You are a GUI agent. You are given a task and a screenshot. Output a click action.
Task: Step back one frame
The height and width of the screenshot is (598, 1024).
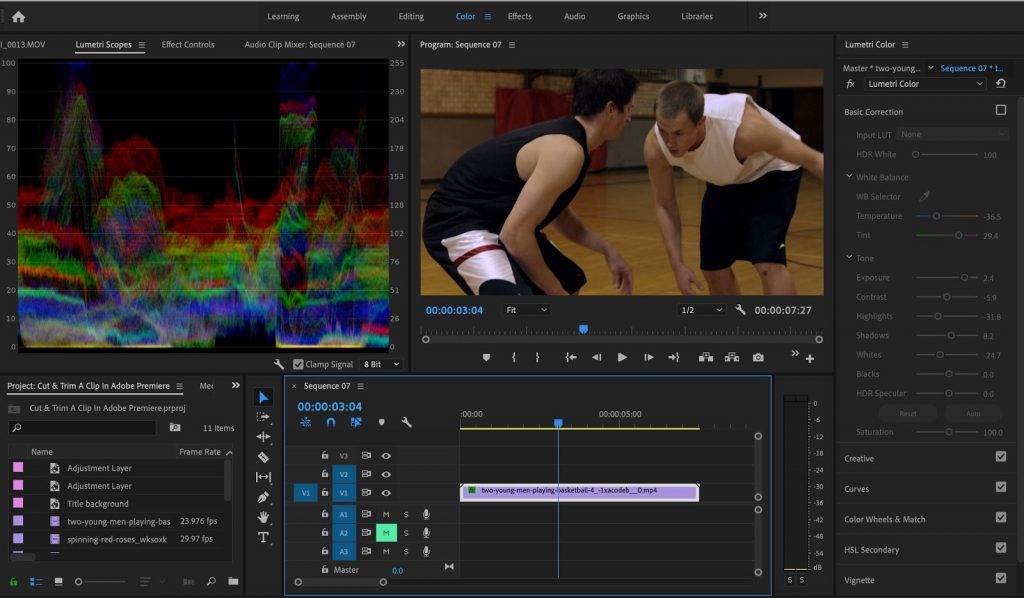tap(596, 357)
